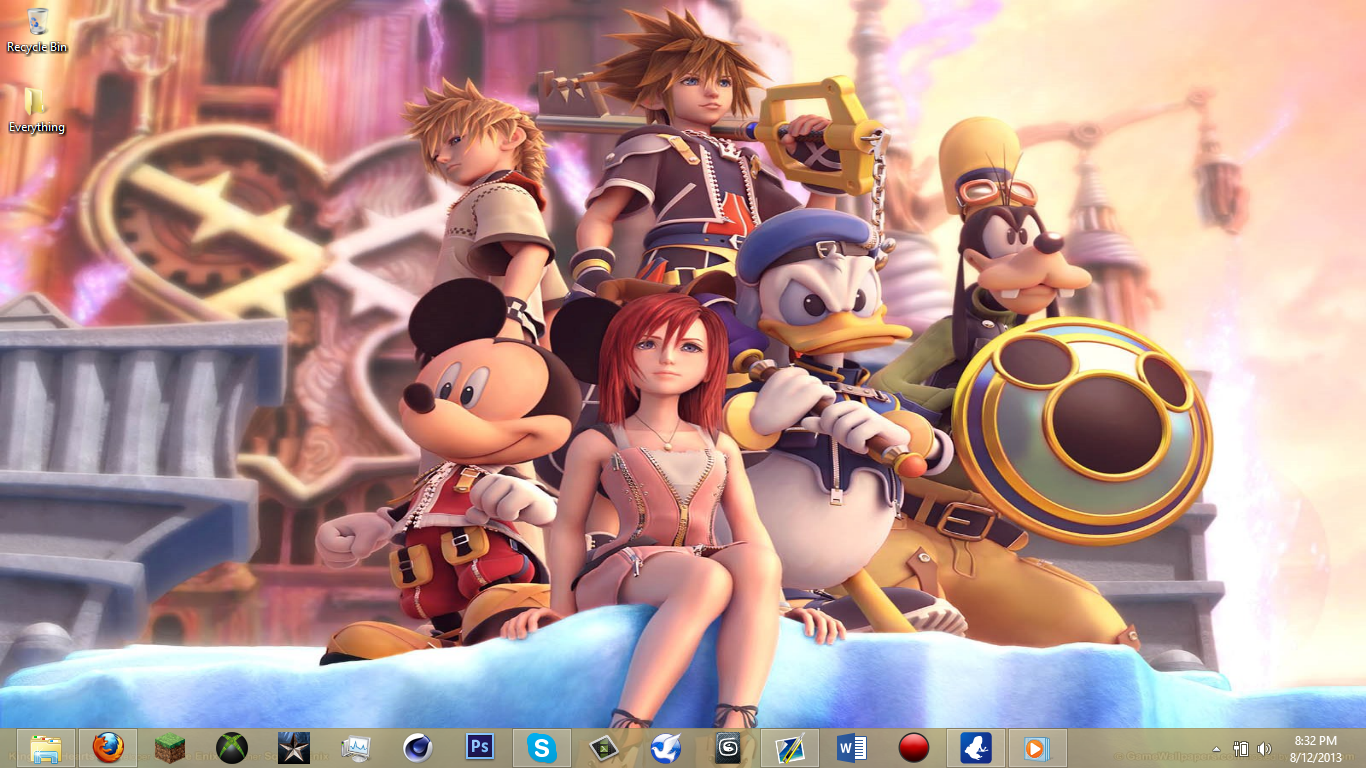
Task: Switch to Skype in the taskbar
Action: pos(542,748)
